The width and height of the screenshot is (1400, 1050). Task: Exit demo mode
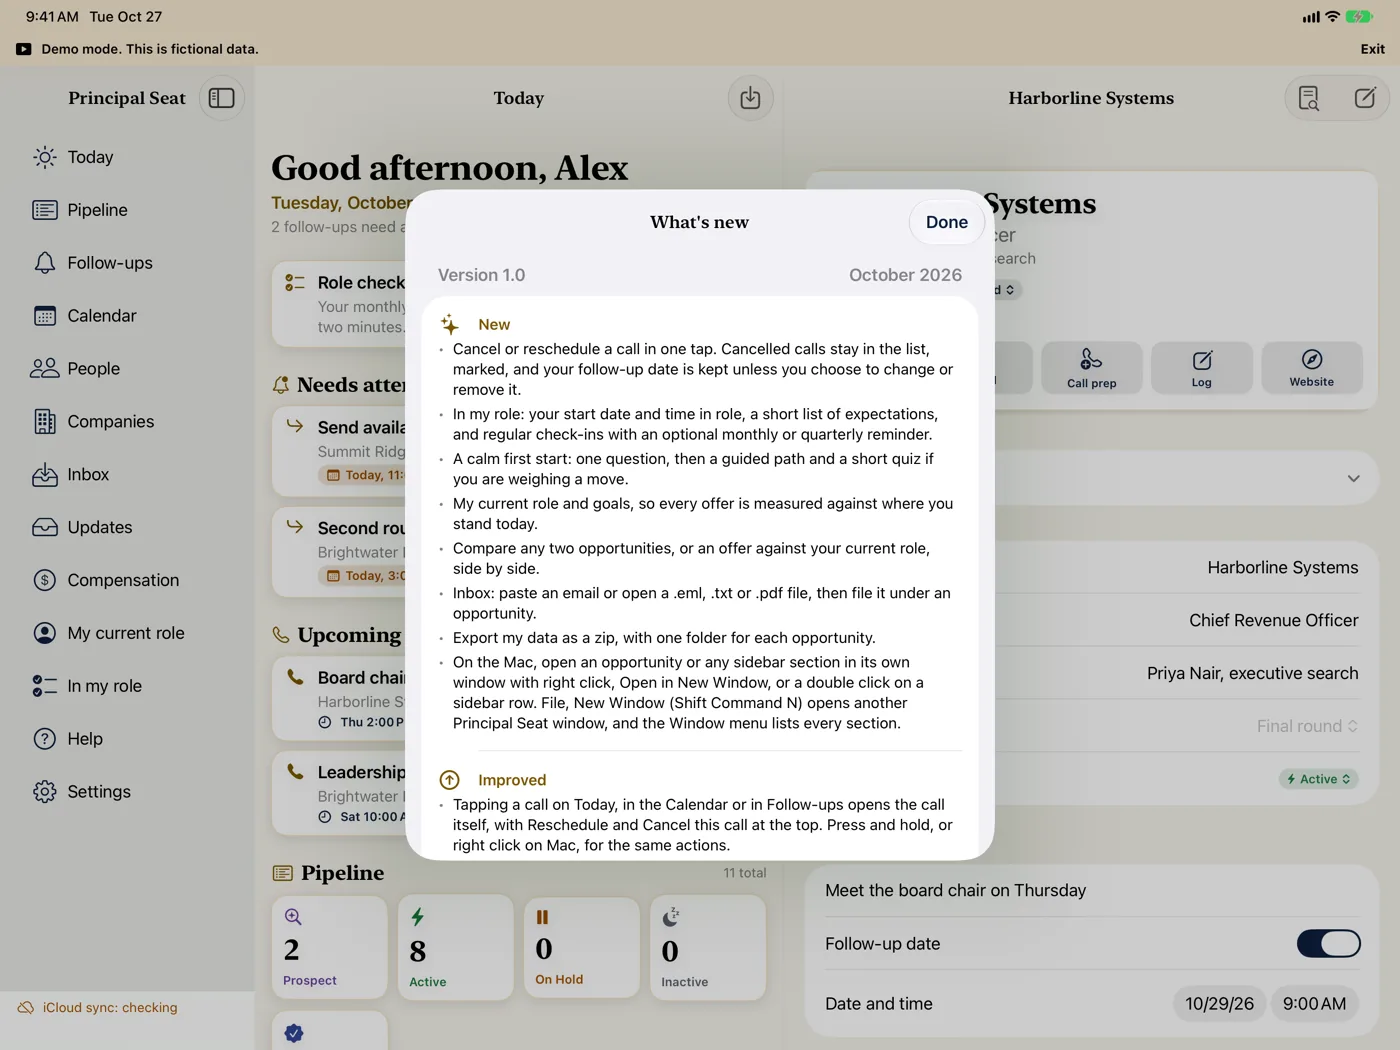click(x=1372, y=49)
